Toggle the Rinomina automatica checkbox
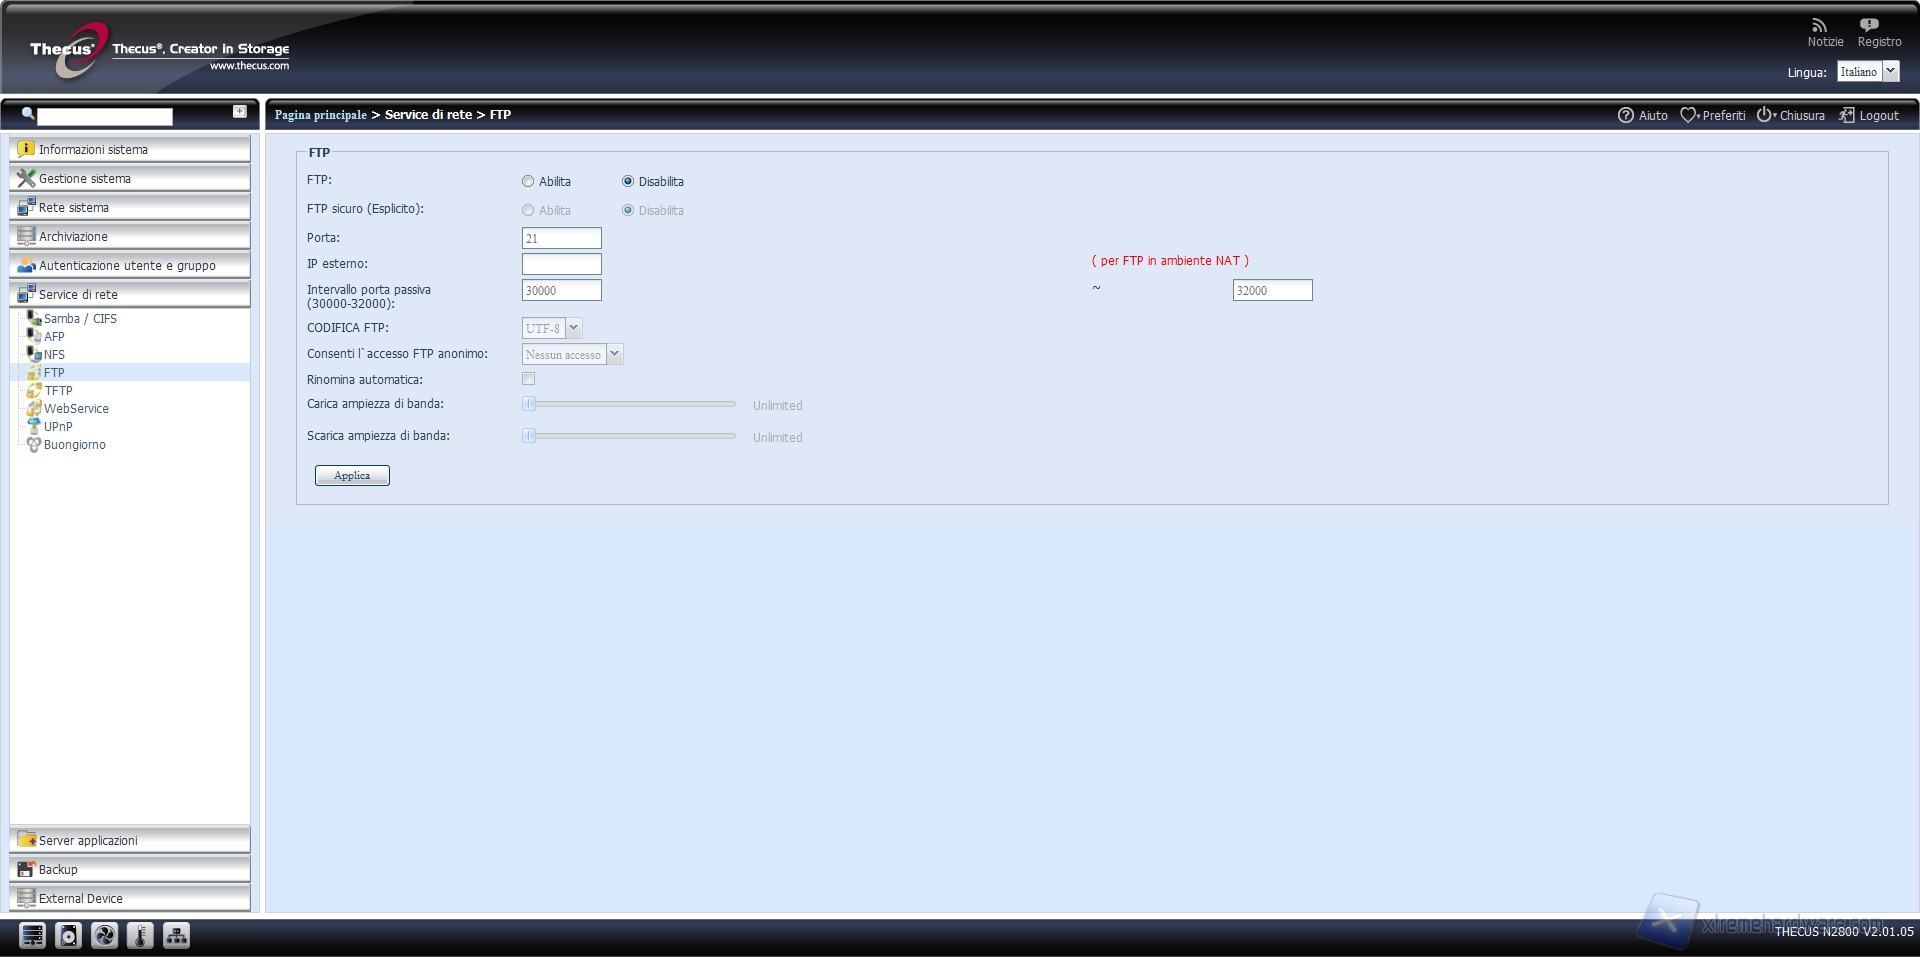Viewport: 1920px width, 957px height. point(528,379)
